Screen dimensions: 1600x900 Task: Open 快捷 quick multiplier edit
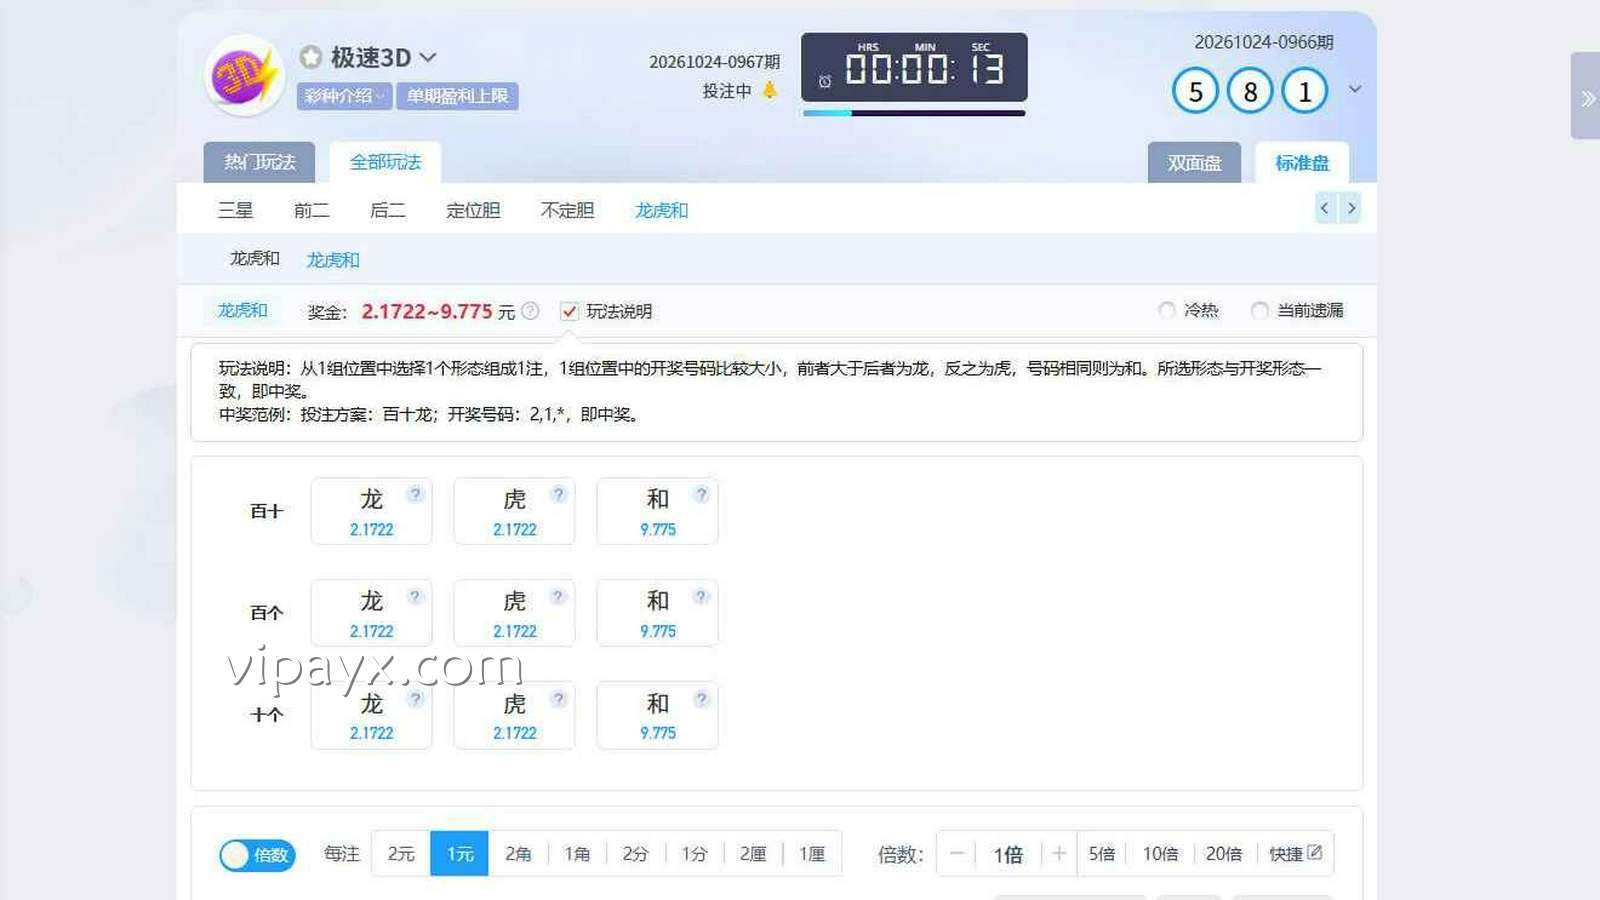[x=1295, y=854]
